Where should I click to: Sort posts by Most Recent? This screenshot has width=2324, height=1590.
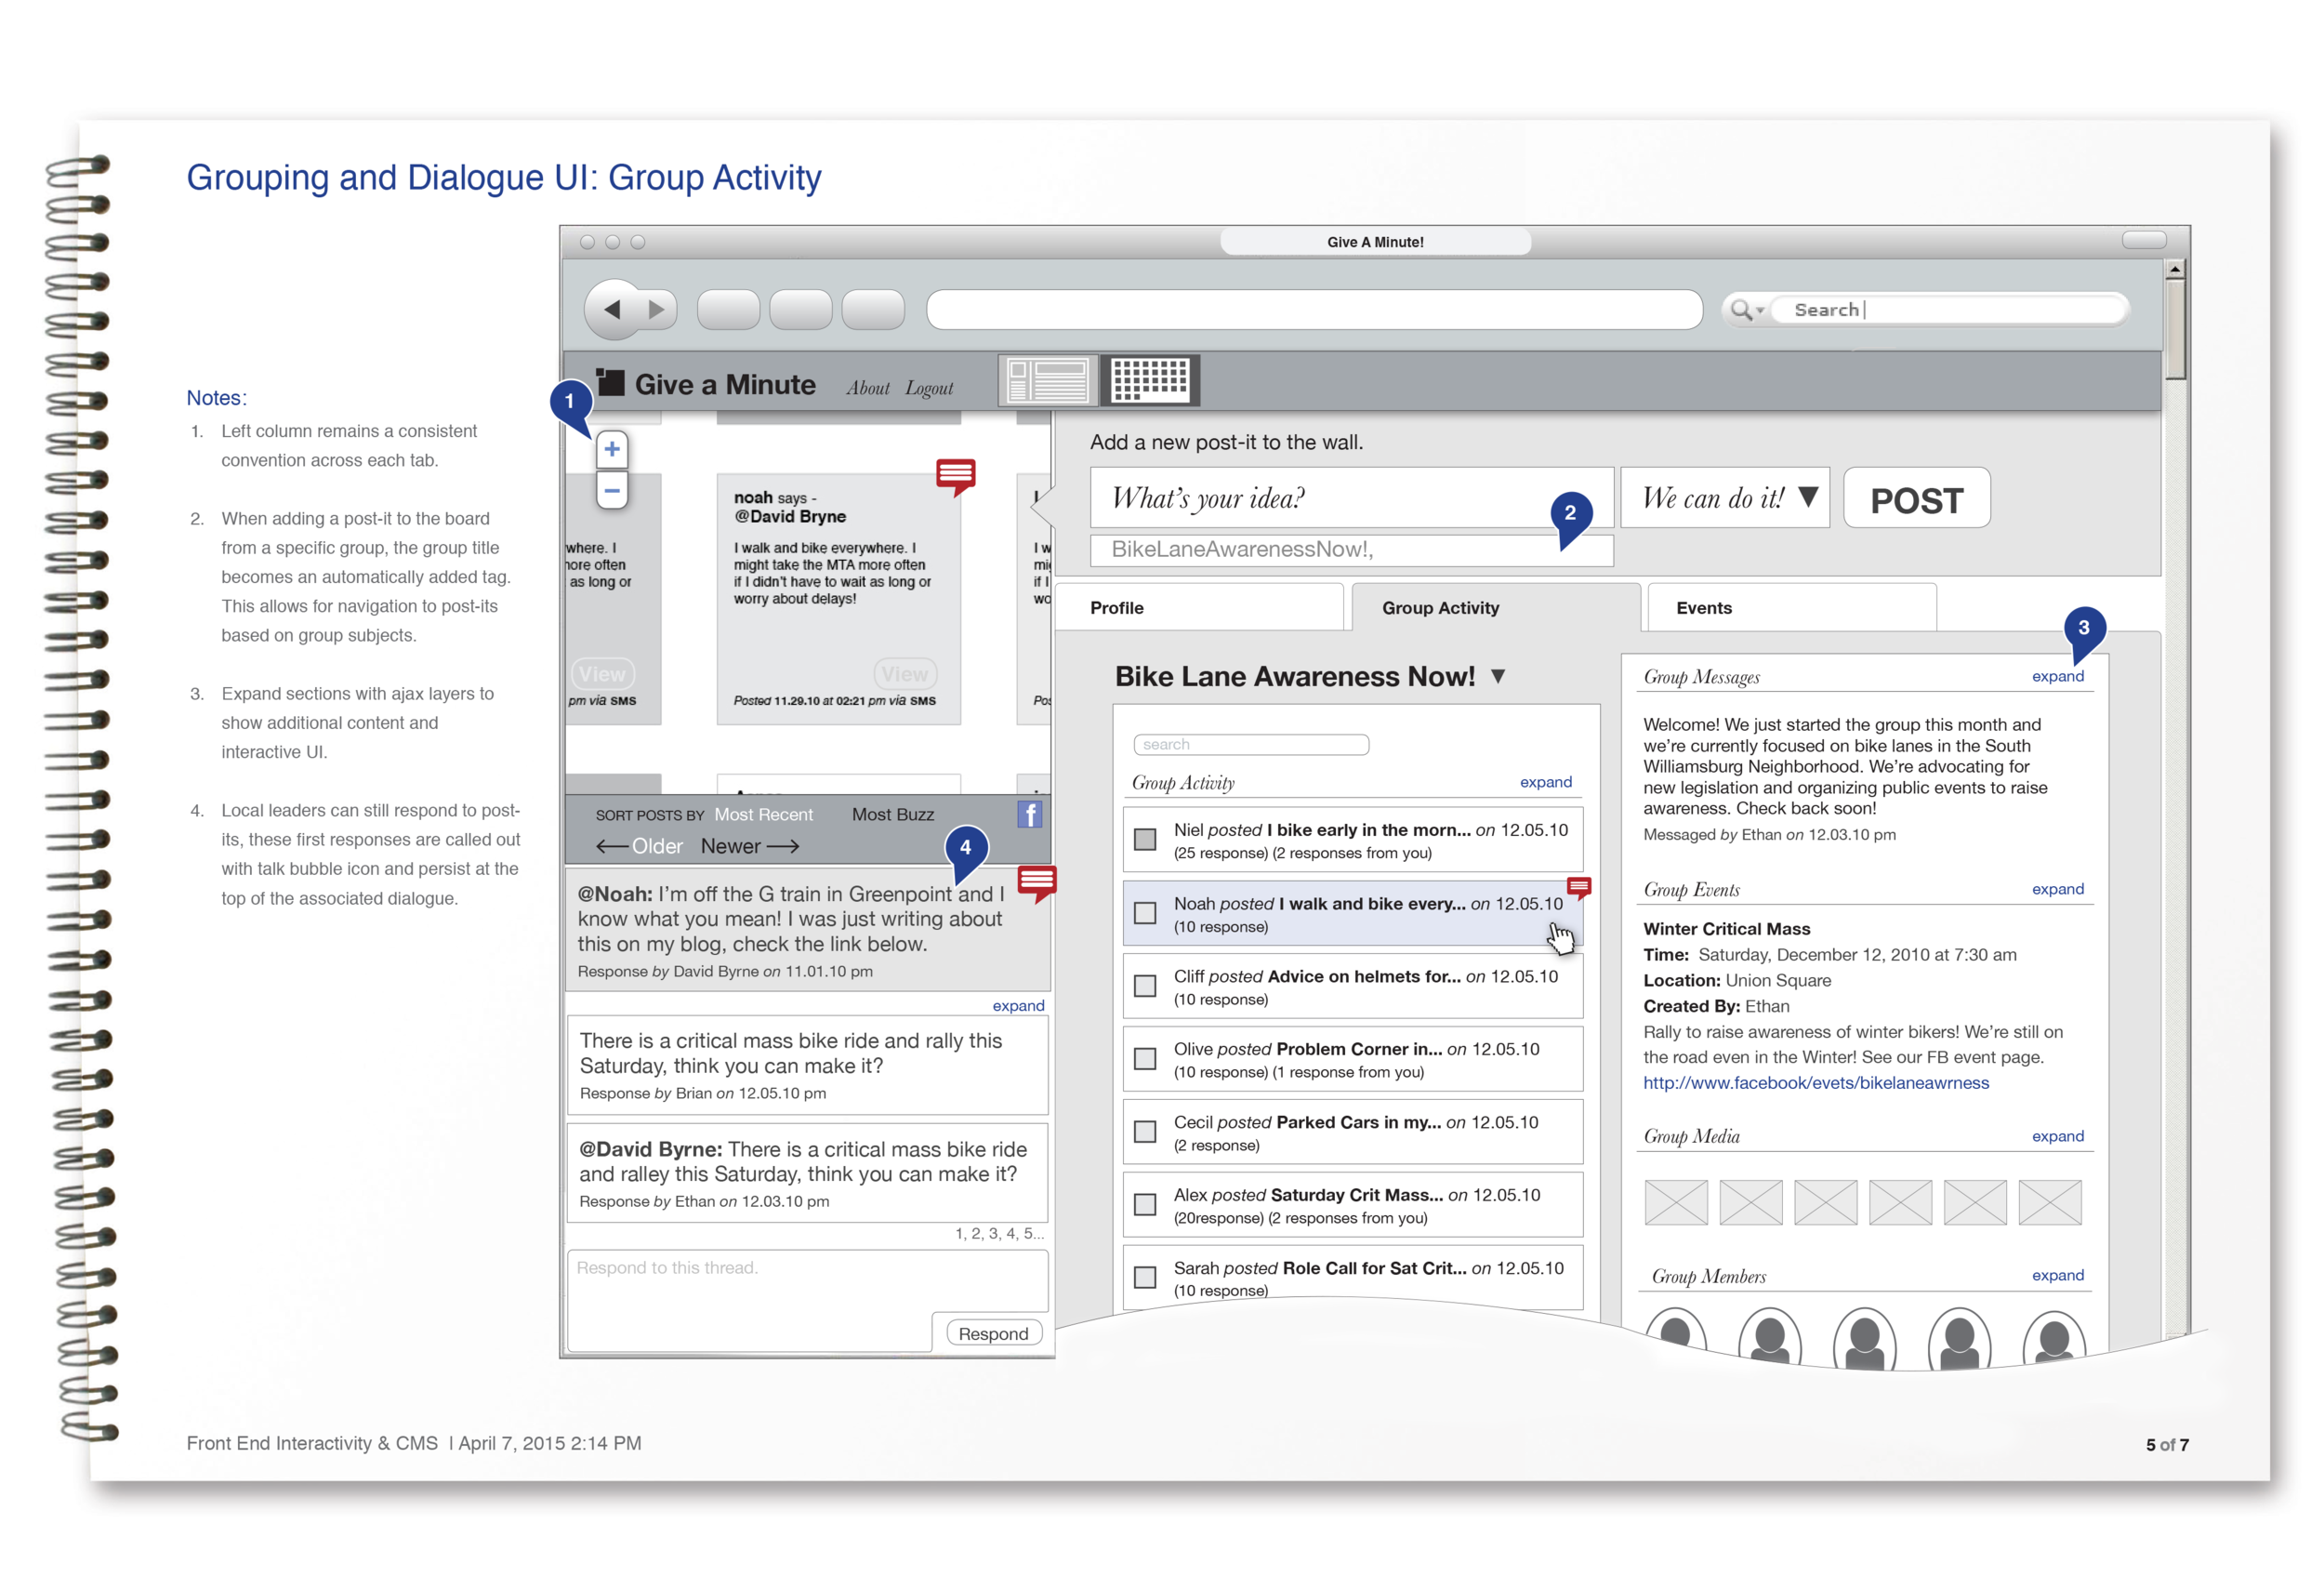(763, 815)
